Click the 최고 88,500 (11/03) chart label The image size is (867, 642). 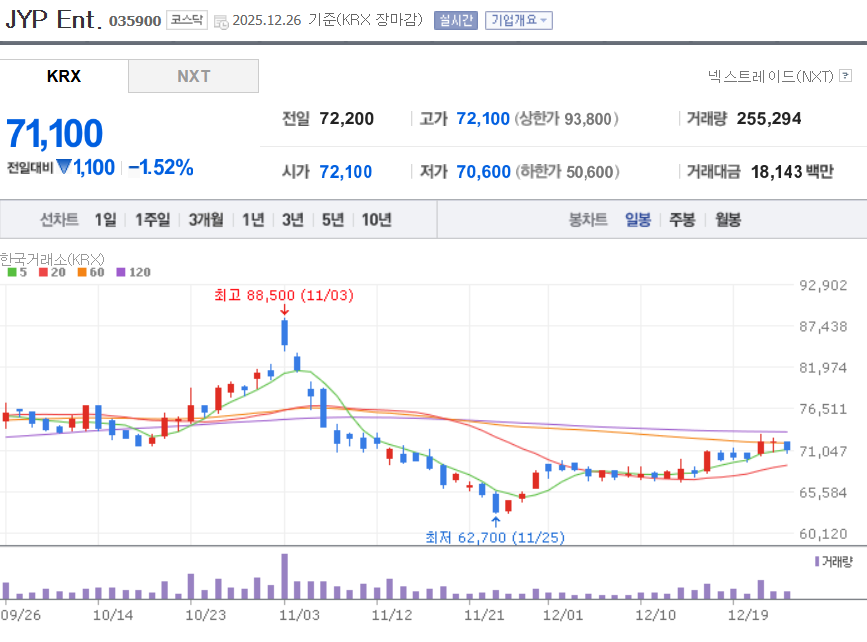[x=284, y=295]
